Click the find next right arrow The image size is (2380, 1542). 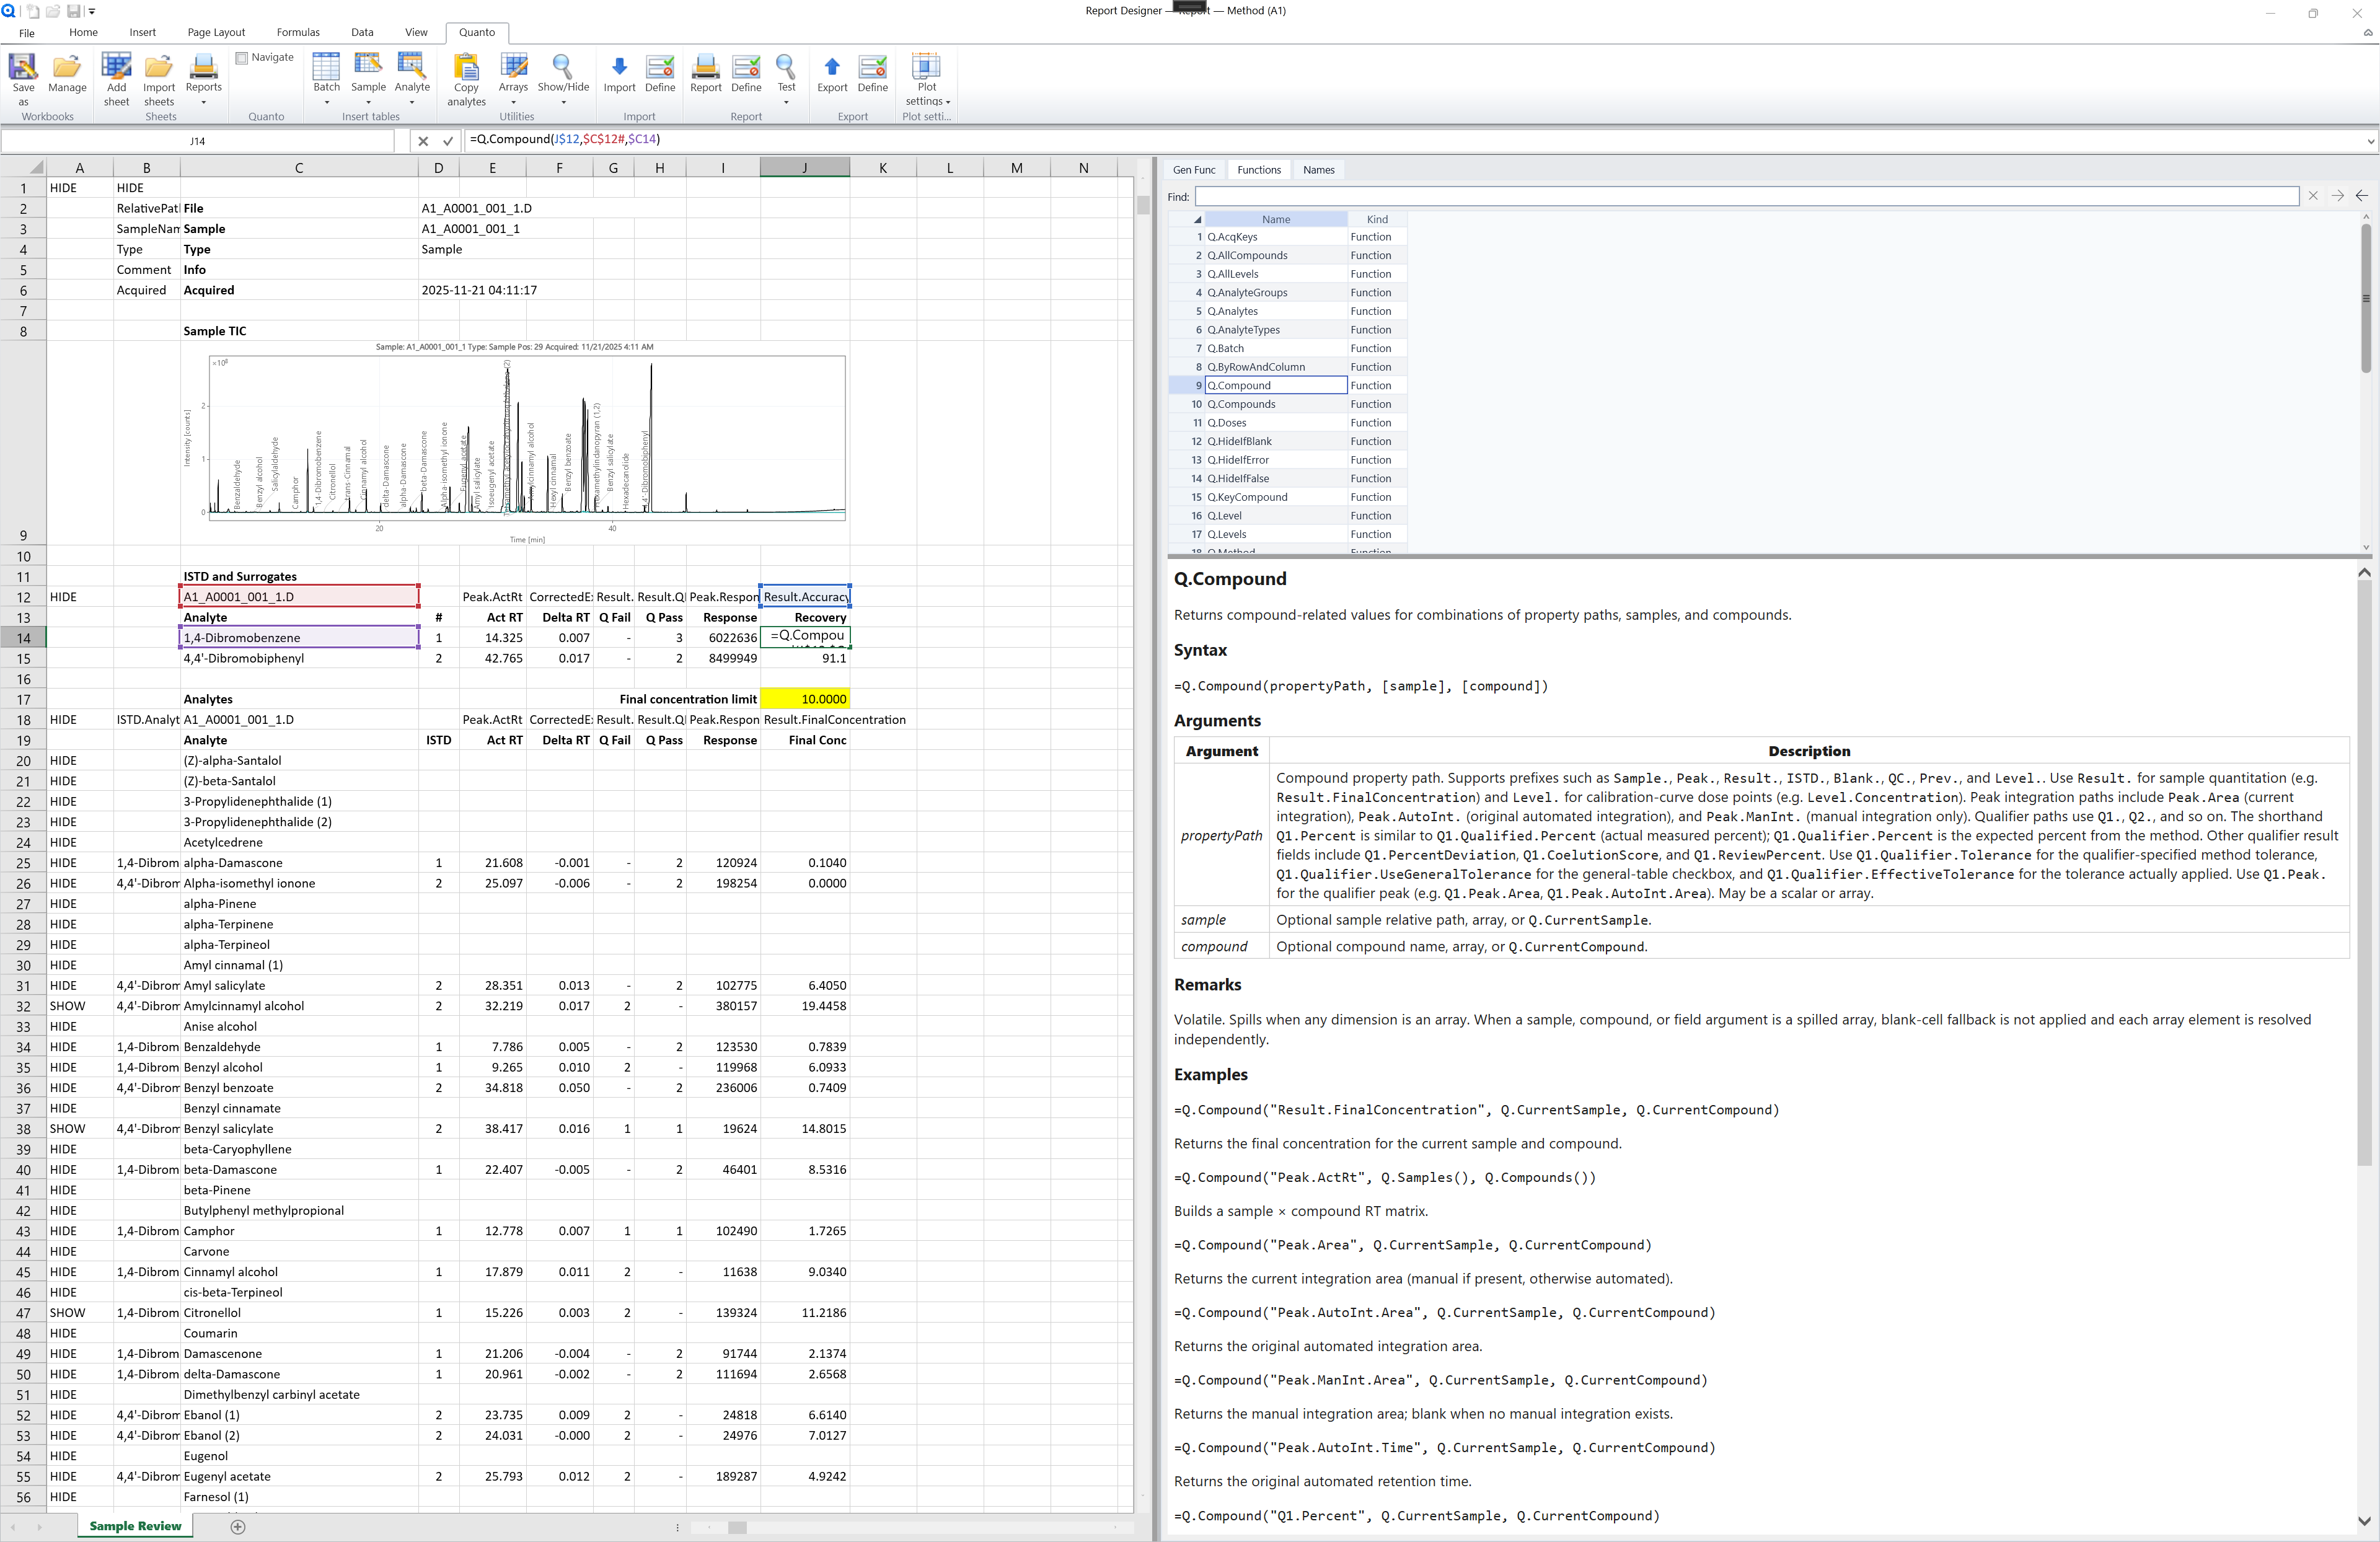coord(2337,196)
